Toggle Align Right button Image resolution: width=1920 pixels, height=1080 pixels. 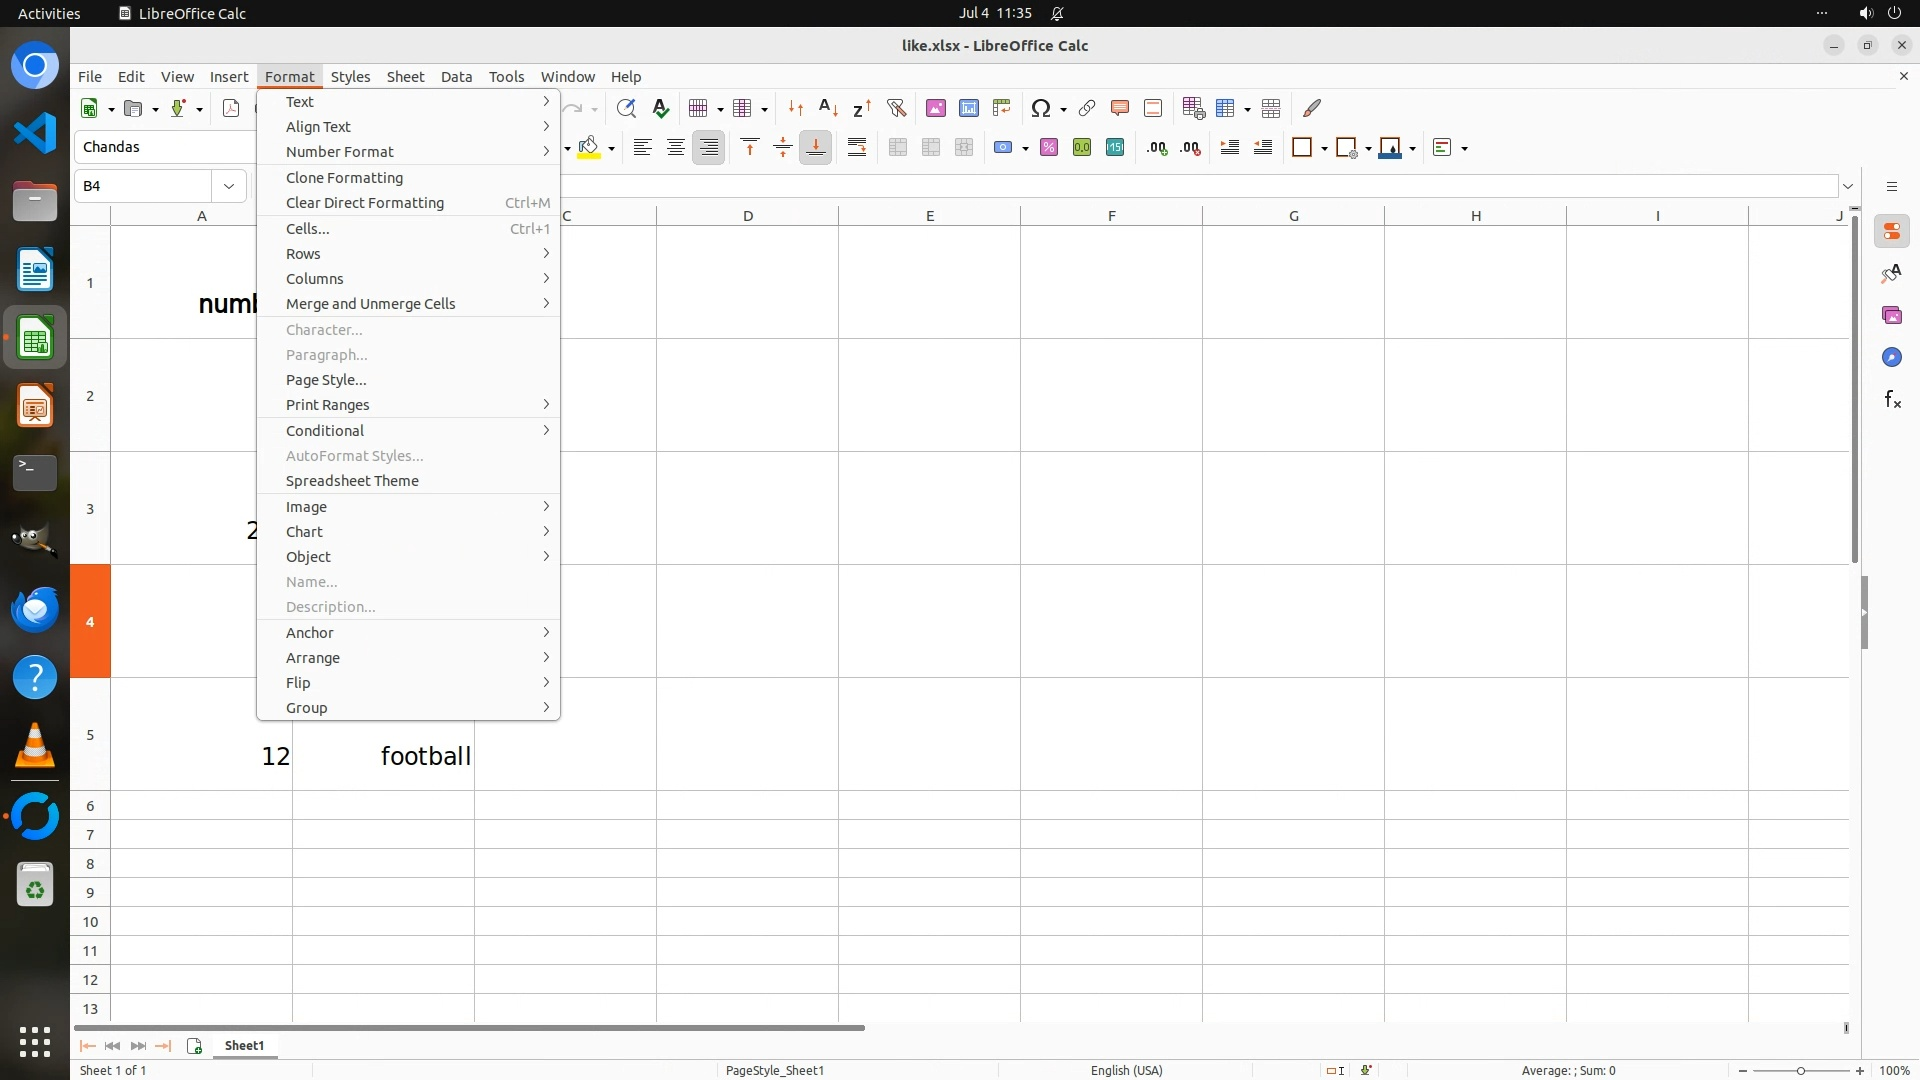[709, 148]
